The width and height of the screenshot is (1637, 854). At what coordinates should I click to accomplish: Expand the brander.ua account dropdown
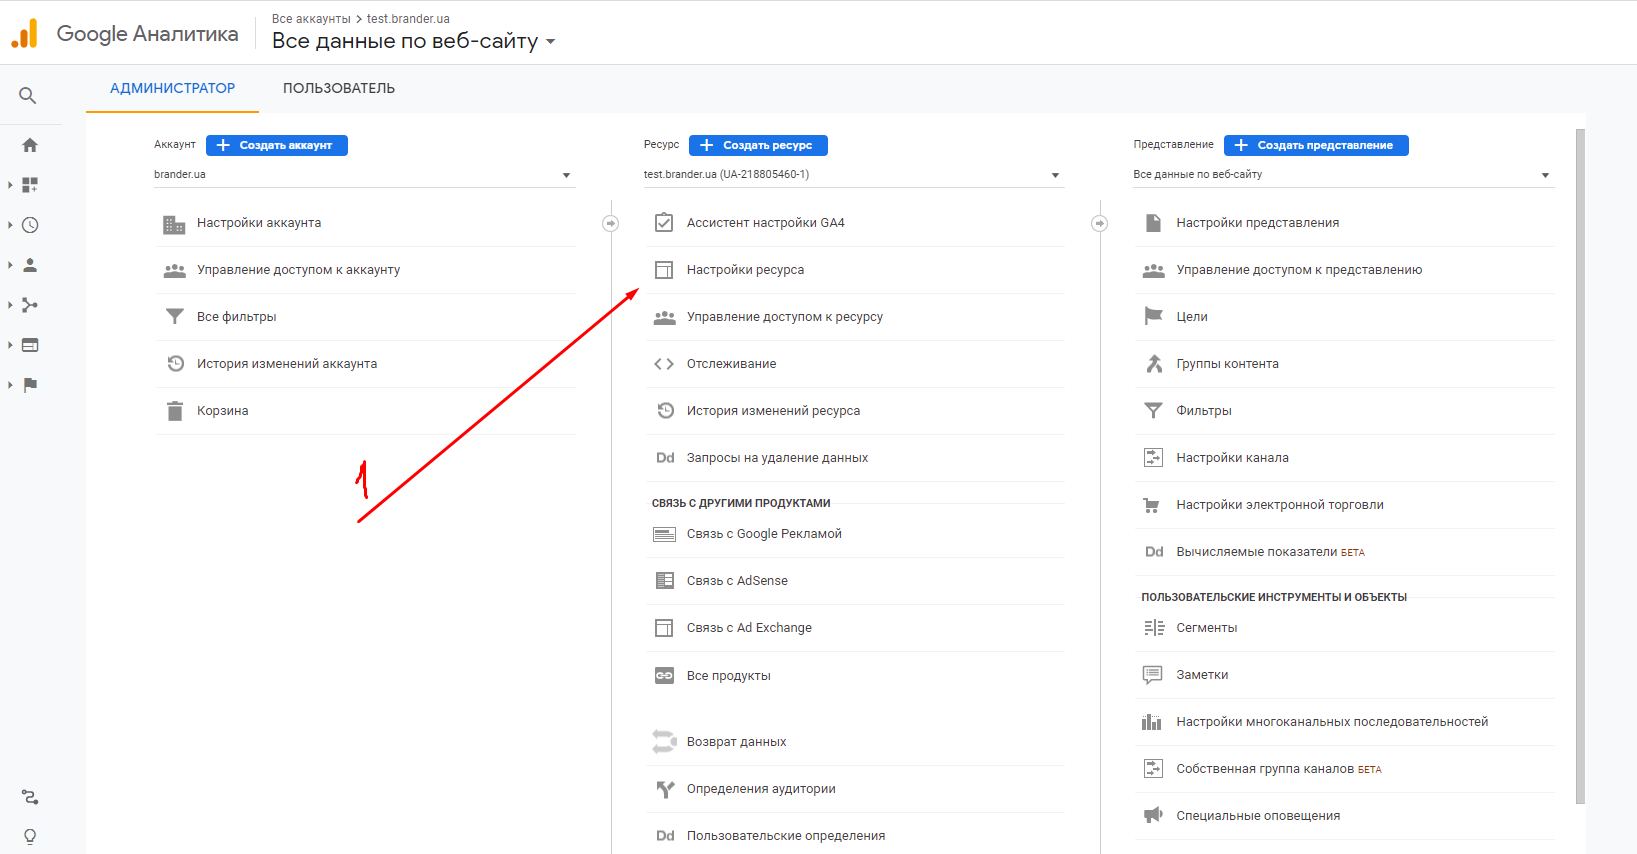click(x=566, y=175)
